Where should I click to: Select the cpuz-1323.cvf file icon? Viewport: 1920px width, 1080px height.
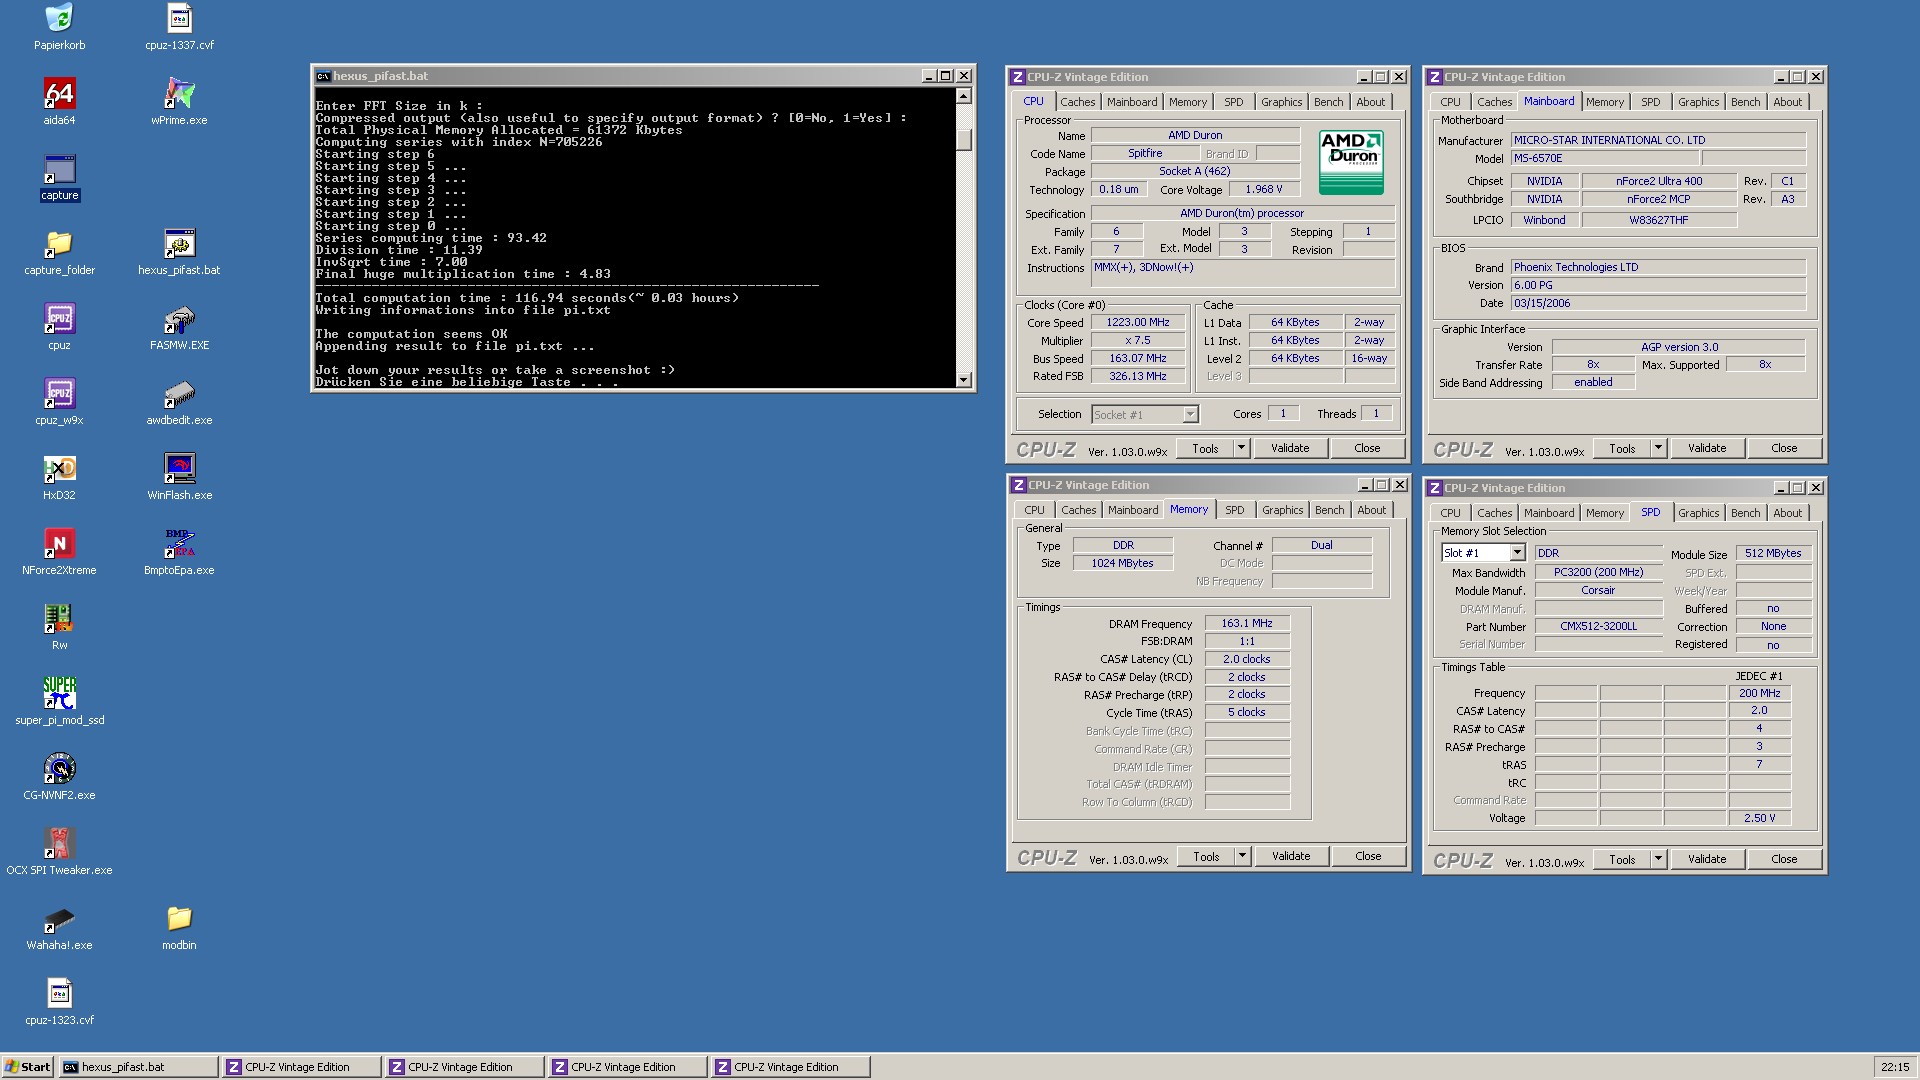[59, 993]
